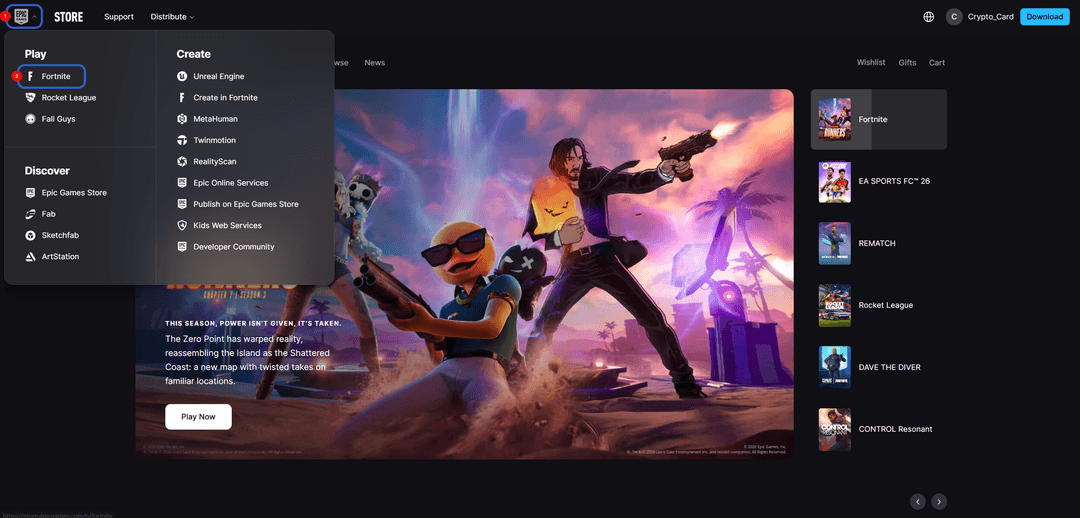Collapse the Epic Games menu chevron
Image resolution: width=1080 pixels, height=518 pixels.
point(35,17)
